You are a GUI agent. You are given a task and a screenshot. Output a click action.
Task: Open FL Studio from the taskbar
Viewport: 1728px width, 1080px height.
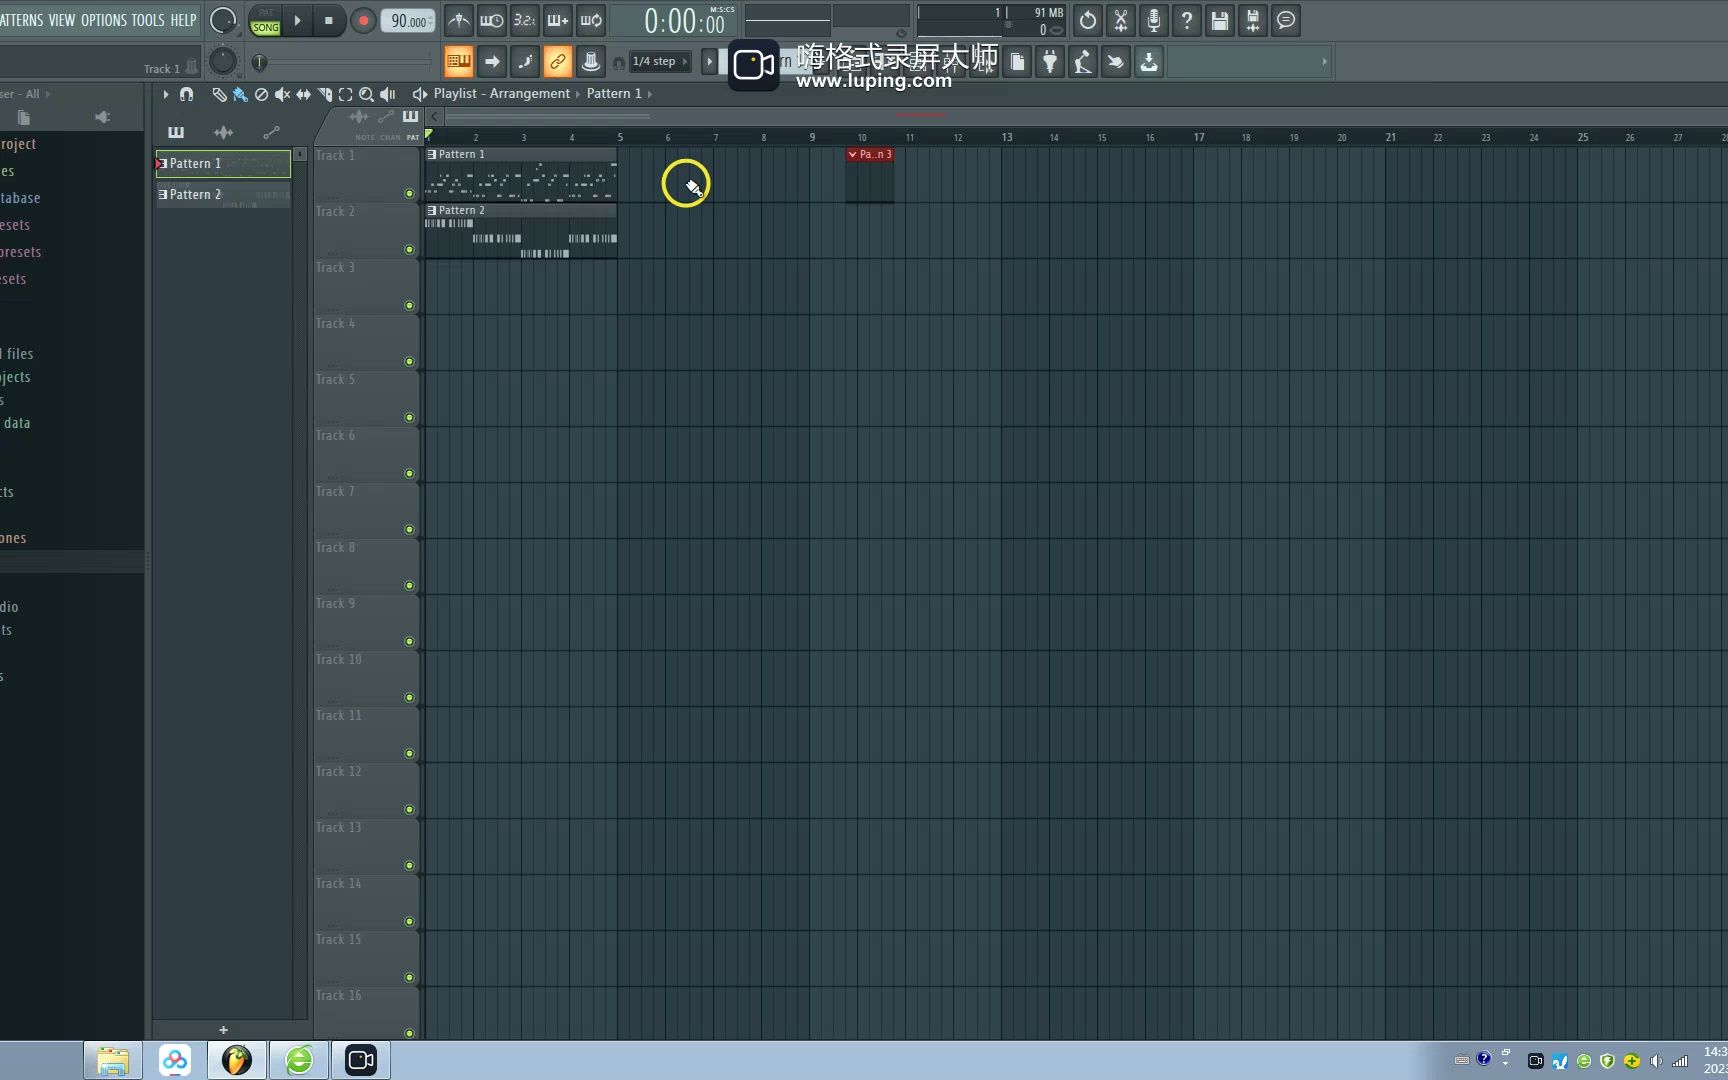(237, 1060)
